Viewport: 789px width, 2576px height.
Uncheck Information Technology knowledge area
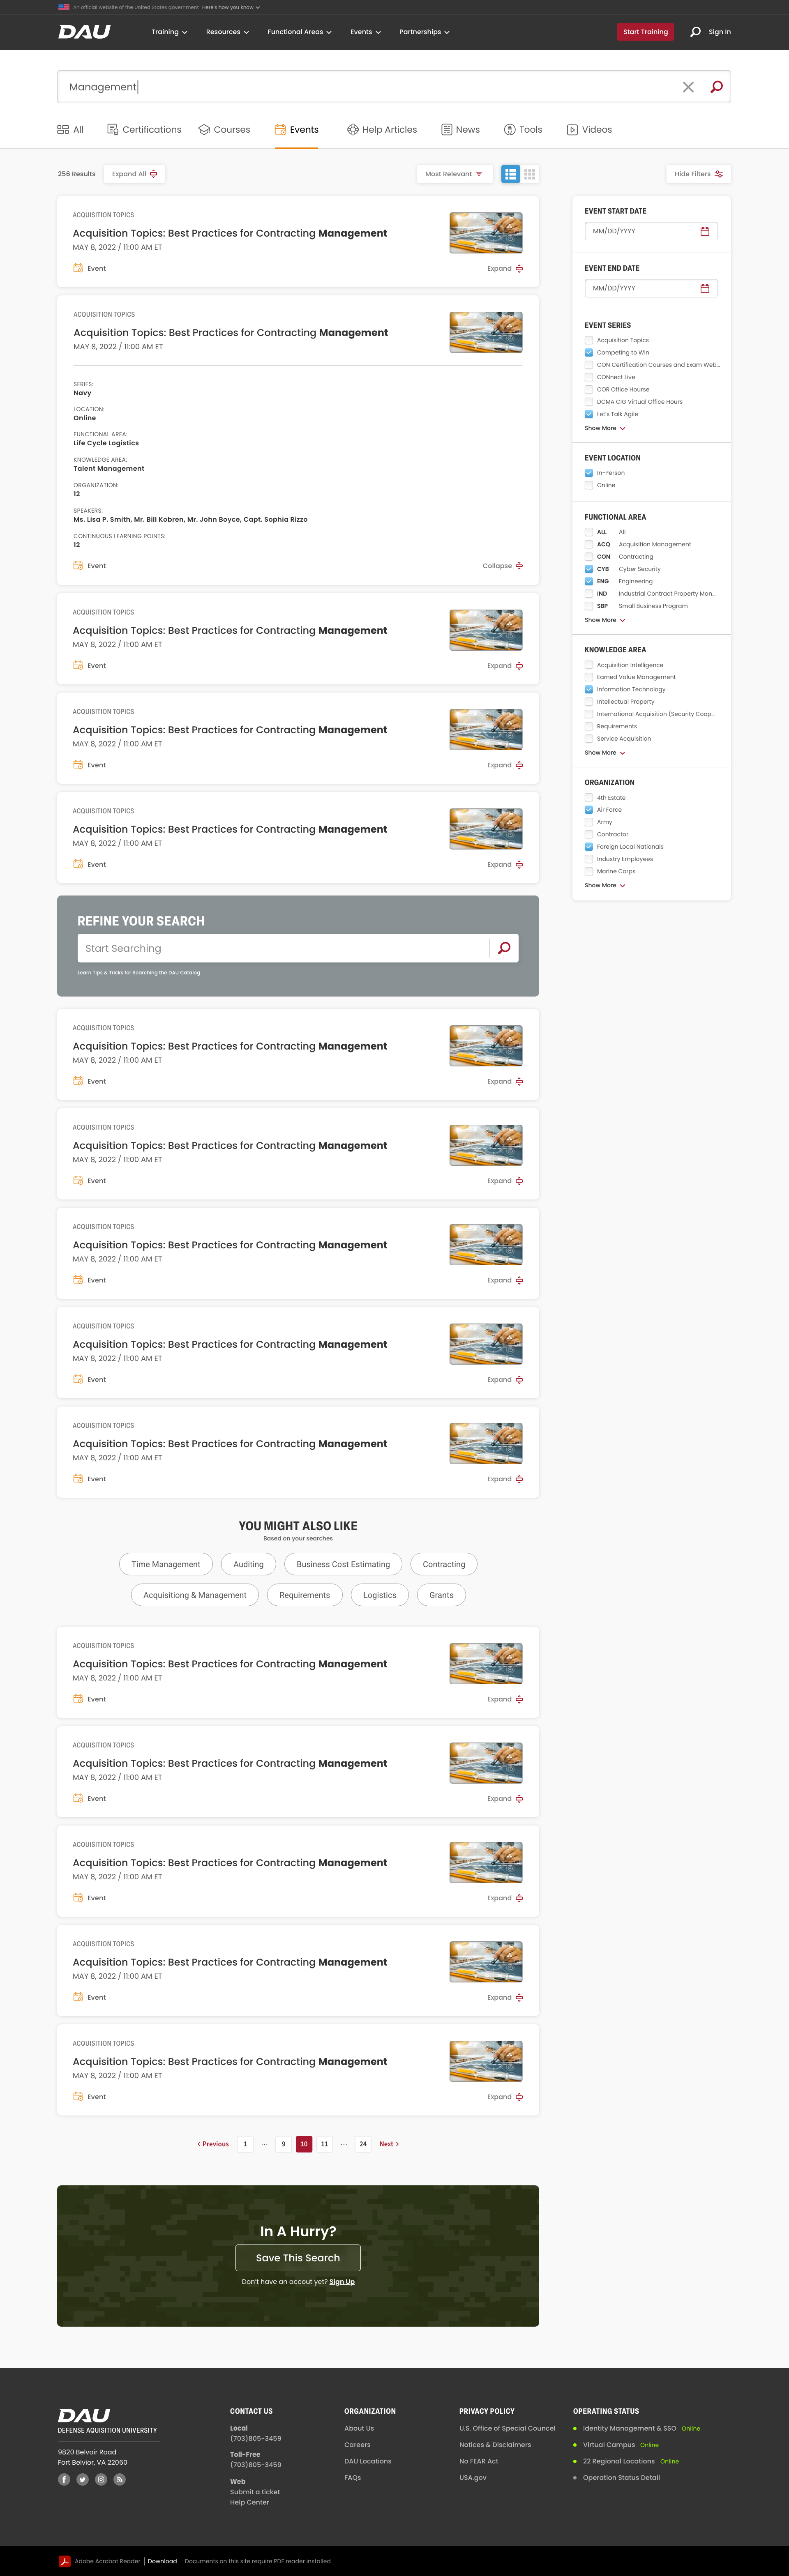(589, 689)
